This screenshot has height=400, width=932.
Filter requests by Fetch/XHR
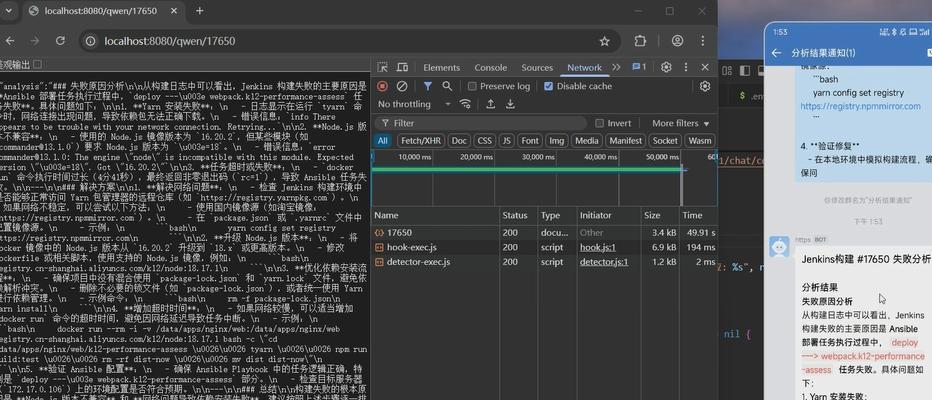420,141
